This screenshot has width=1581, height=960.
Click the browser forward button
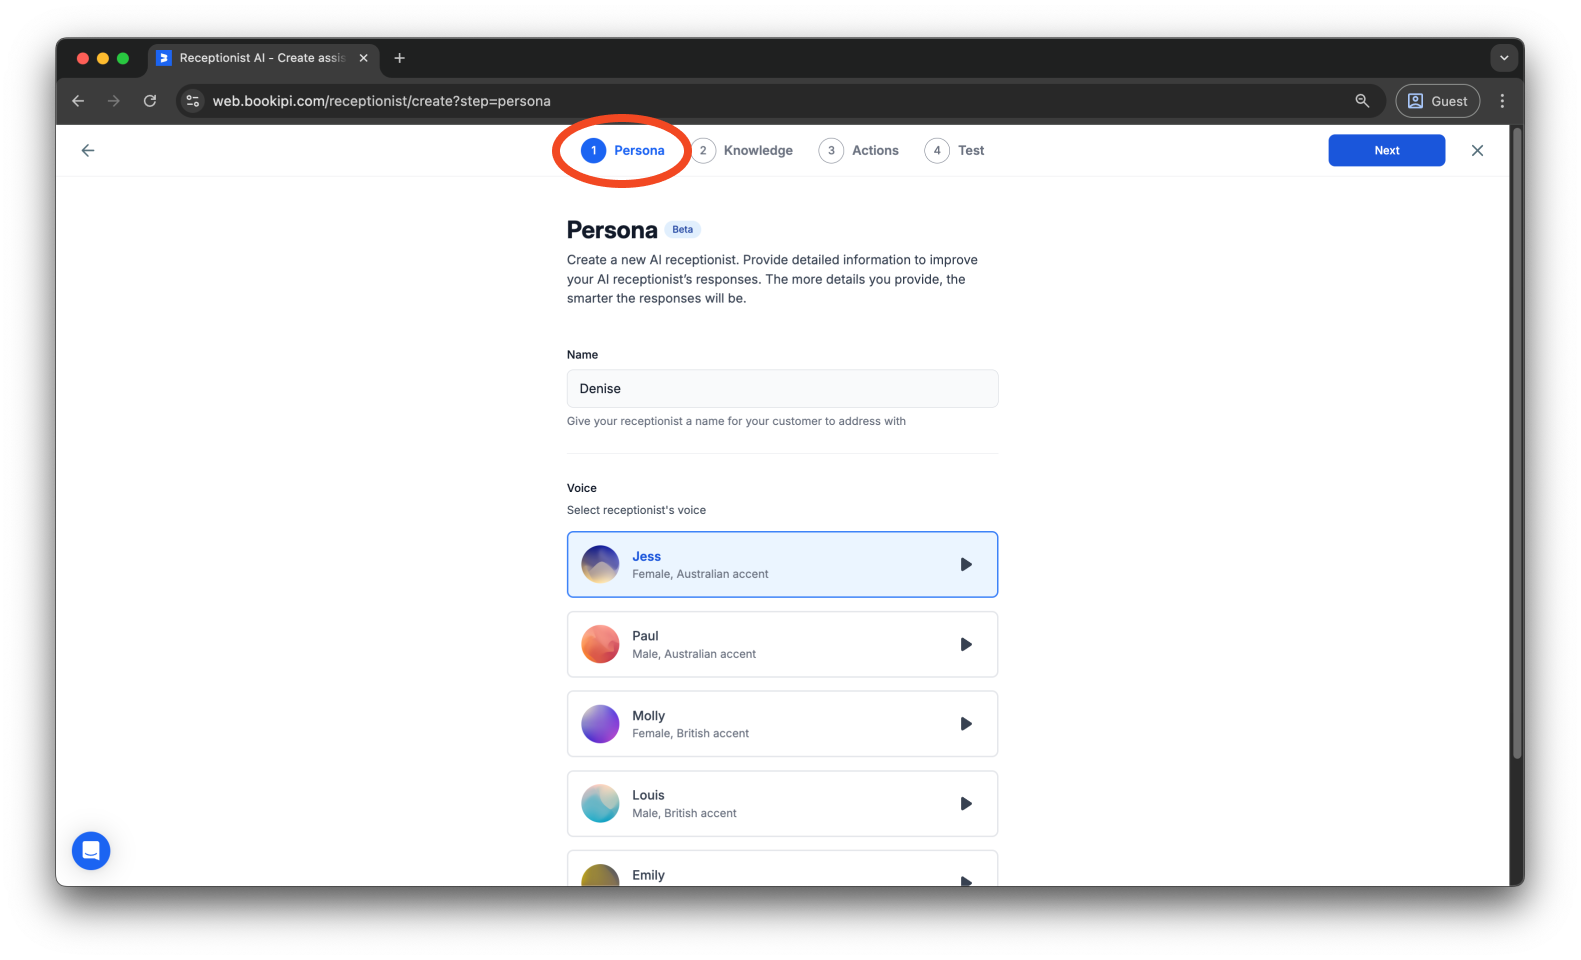114,101
